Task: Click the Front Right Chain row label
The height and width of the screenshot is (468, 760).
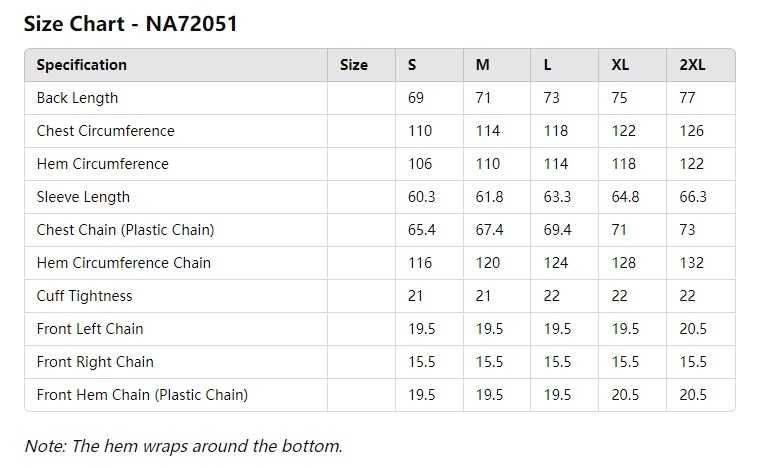Action: click(x=95, y=362)
